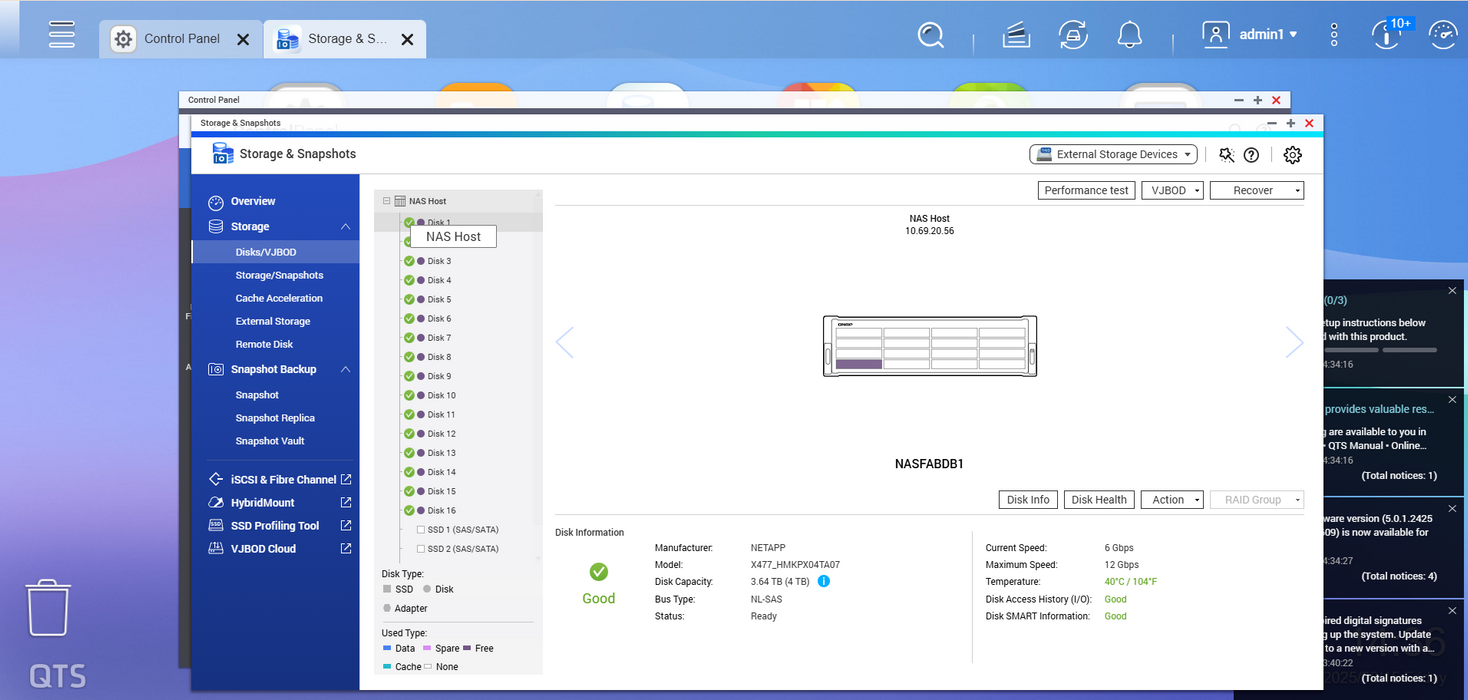1468x700 pixels.
Task: Open the QTS main menu hamburger icon
Action: pyautogui.click(x=62, y=35)
